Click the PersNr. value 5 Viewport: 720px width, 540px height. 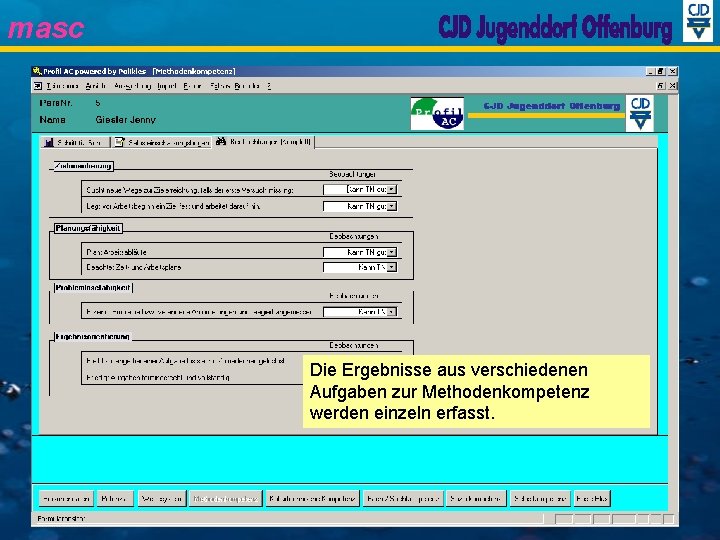[x=98, y=103]
